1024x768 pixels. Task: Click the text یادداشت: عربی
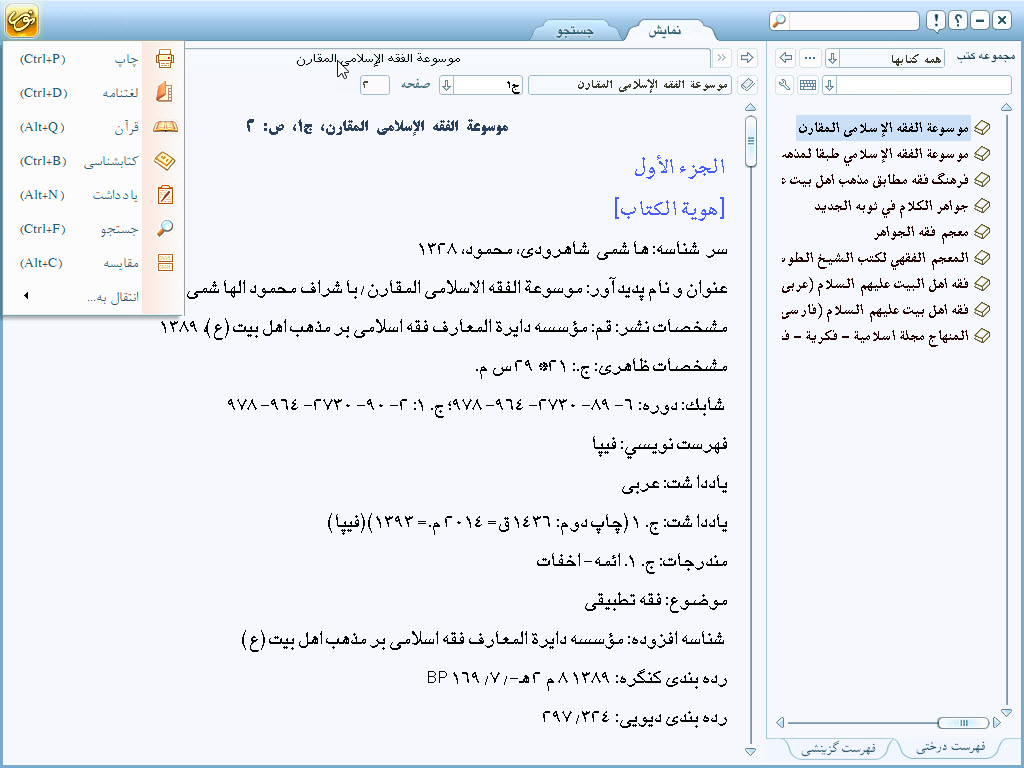click(674, 485)
